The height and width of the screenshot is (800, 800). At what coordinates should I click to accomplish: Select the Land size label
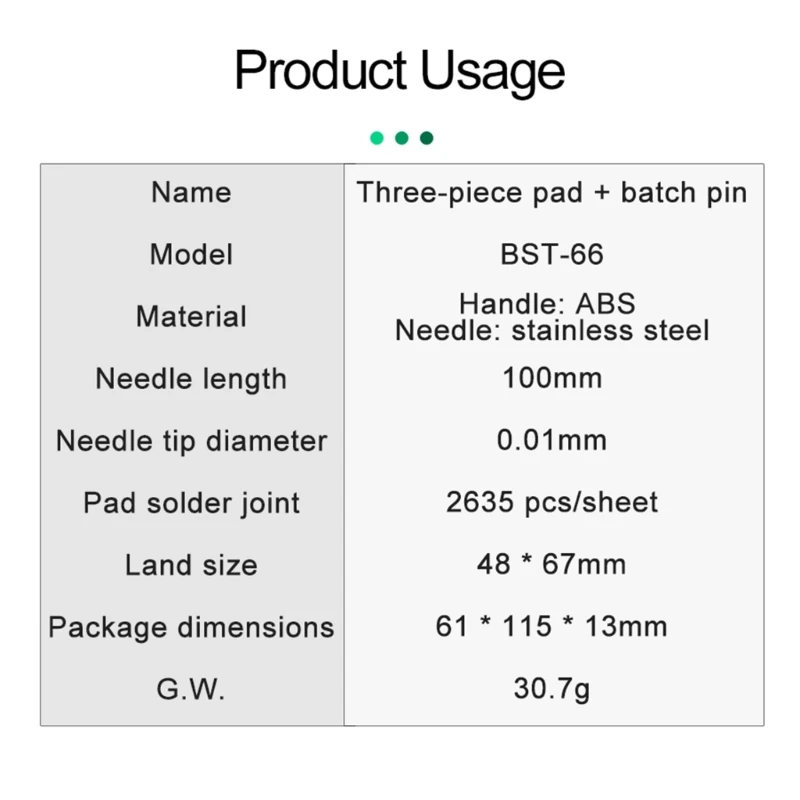(191, 565)
